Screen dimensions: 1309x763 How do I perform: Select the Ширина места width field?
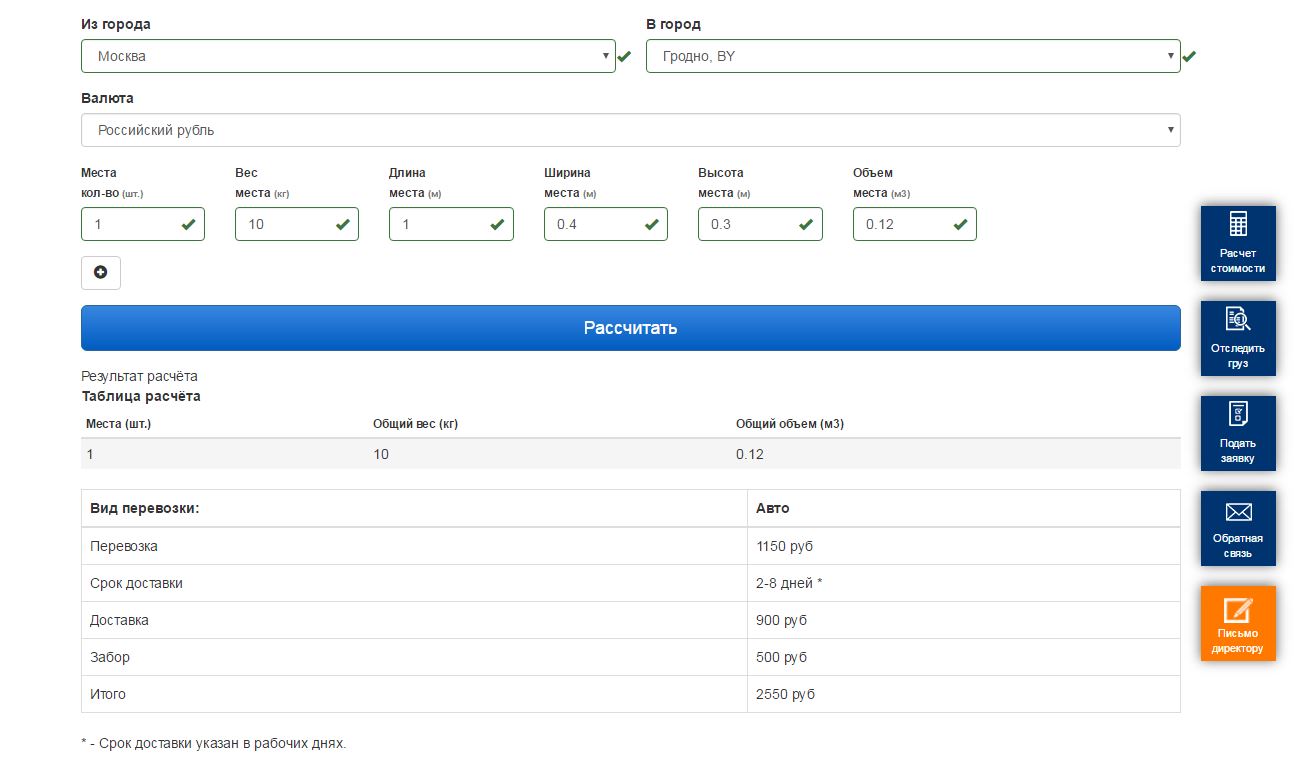point(595,224)
